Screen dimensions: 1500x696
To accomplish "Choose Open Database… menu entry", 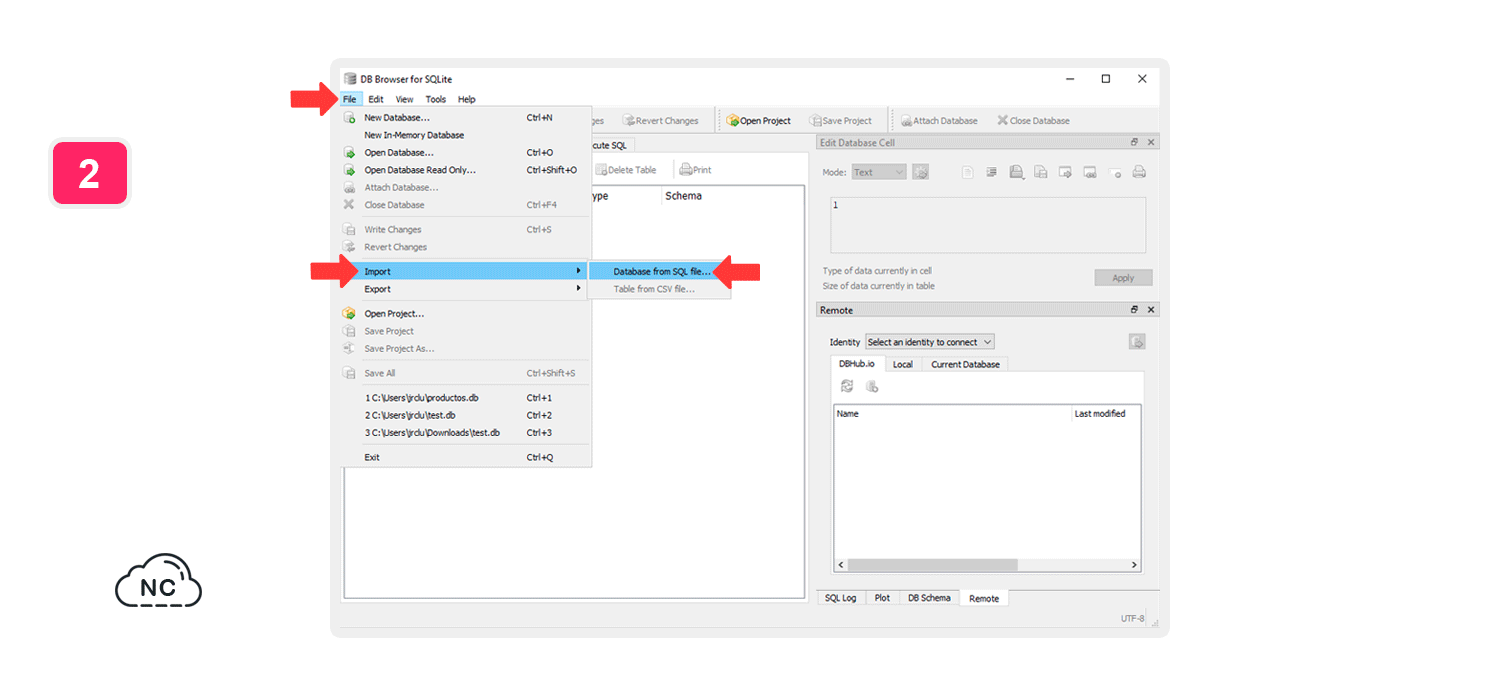I will click(466, 153).
